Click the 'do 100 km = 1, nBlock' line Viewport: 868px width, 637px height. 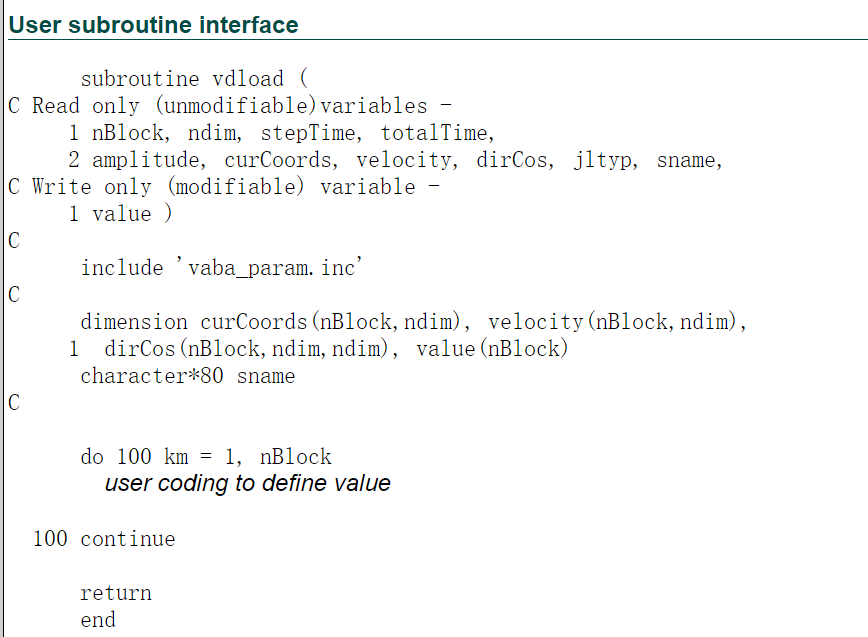point(206,457)
